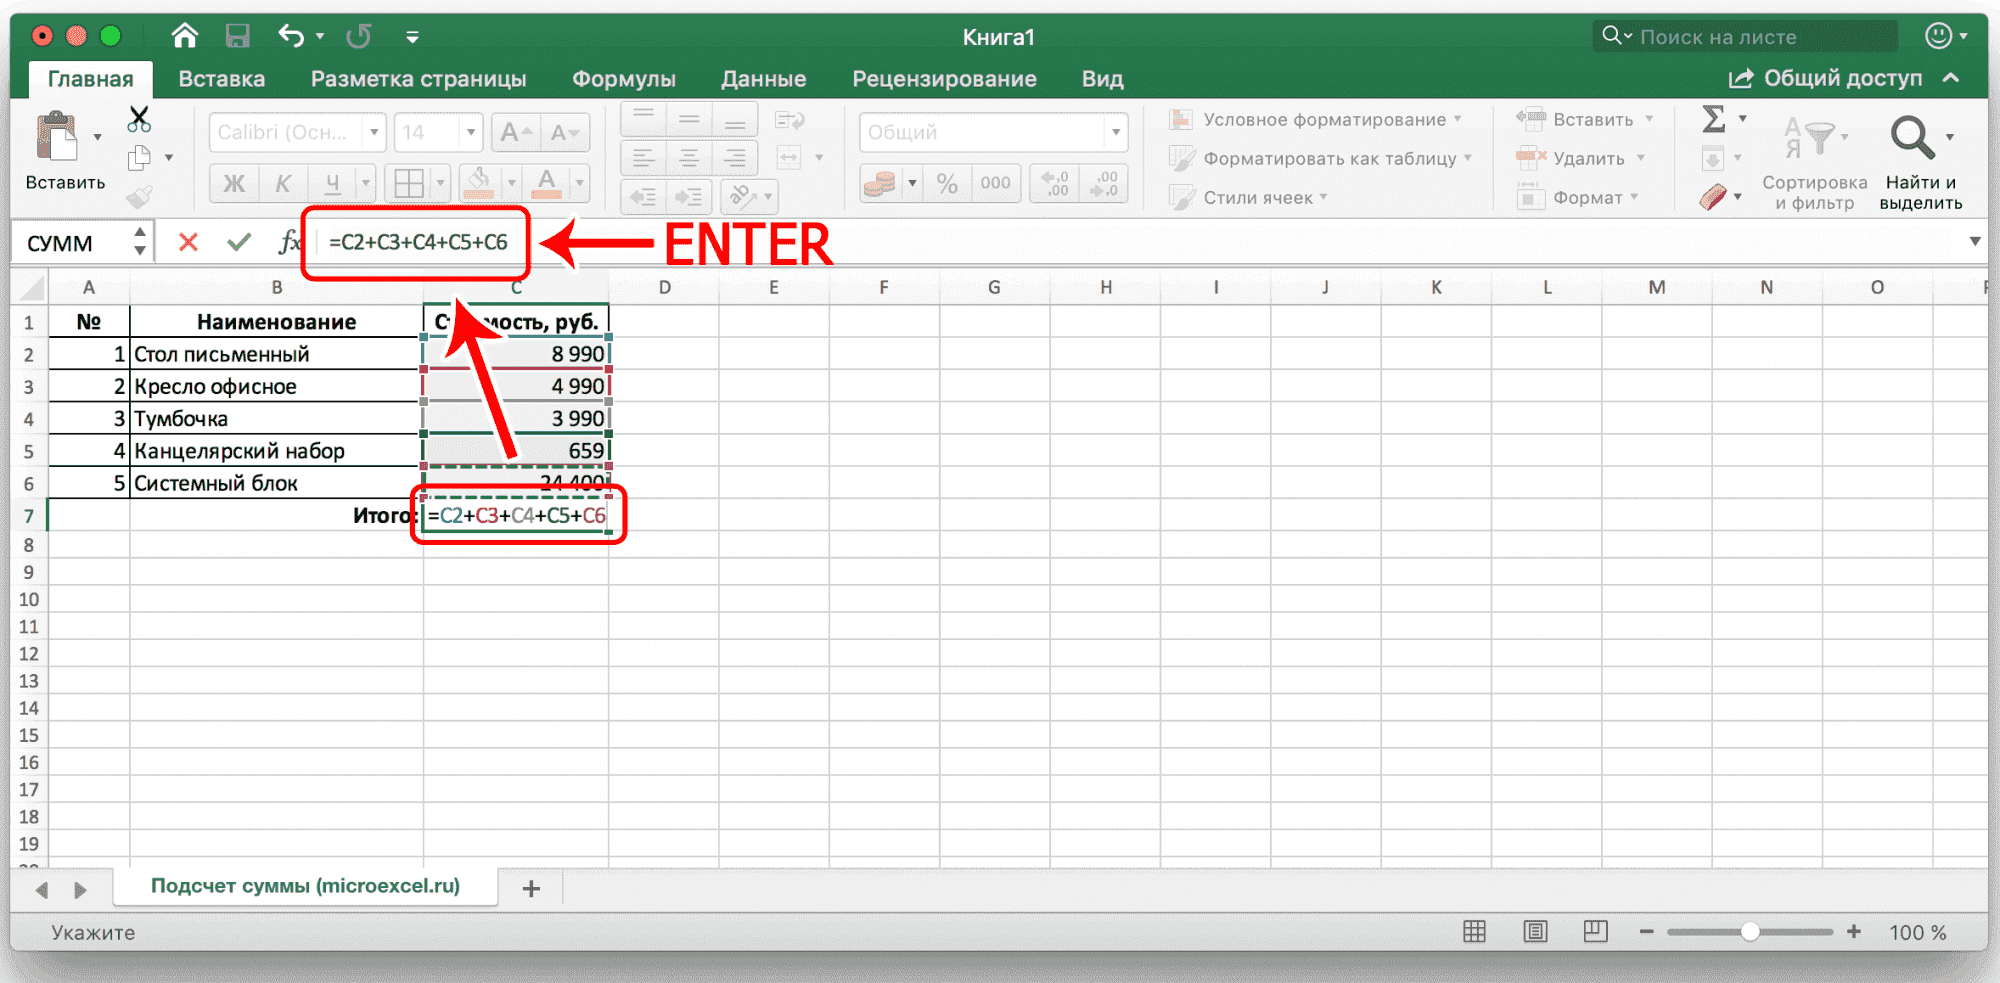Click the Cut scissors icon
The height and width of the screenshot is (983, 2000).
coord(139,119)
